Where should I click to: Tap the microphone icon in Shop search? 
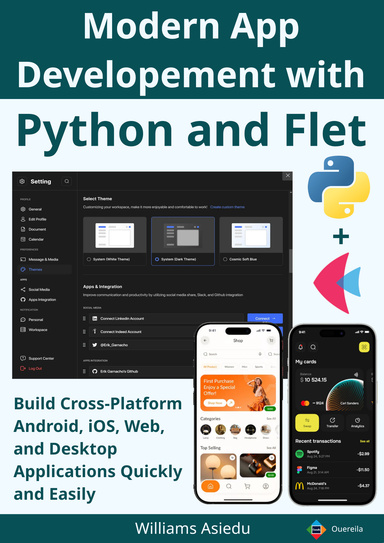(x=260, y=354)
